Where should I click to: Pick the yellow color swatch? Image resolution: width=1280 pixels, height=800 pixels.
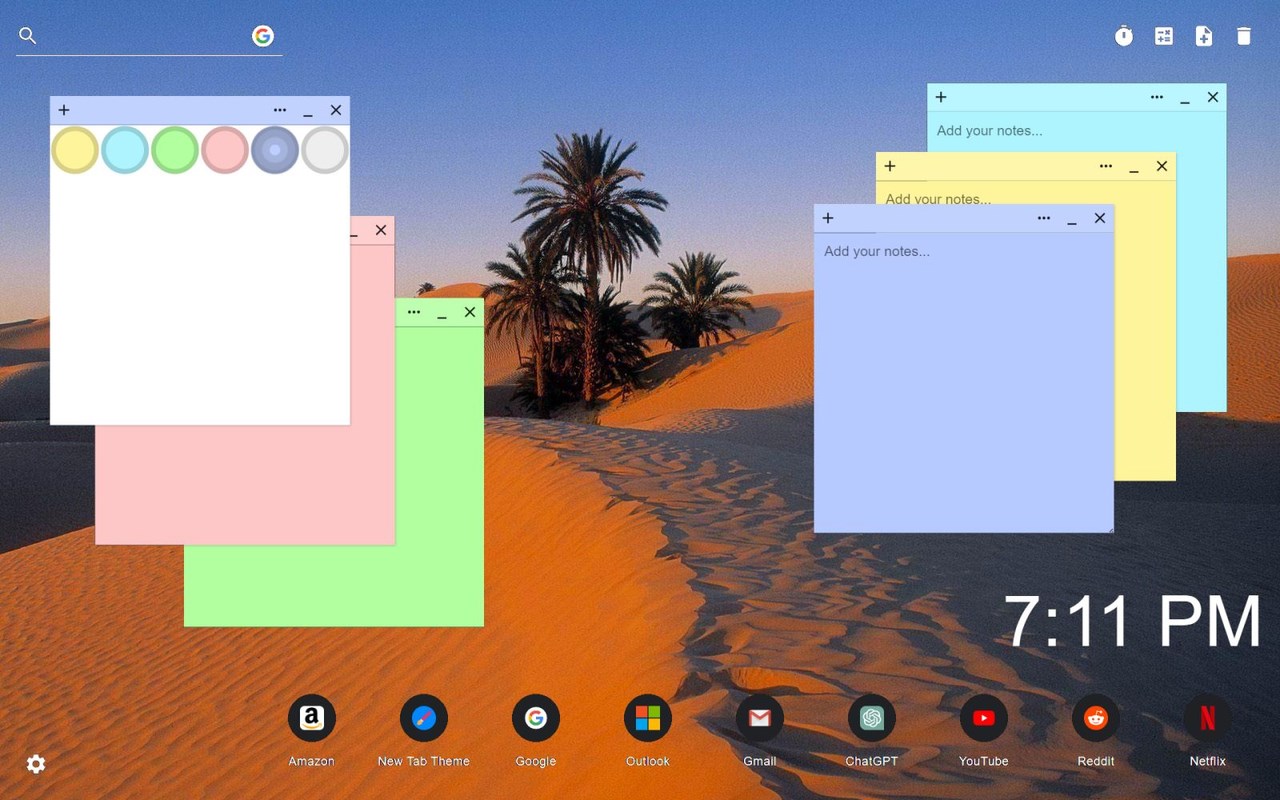tap(75, 150)
